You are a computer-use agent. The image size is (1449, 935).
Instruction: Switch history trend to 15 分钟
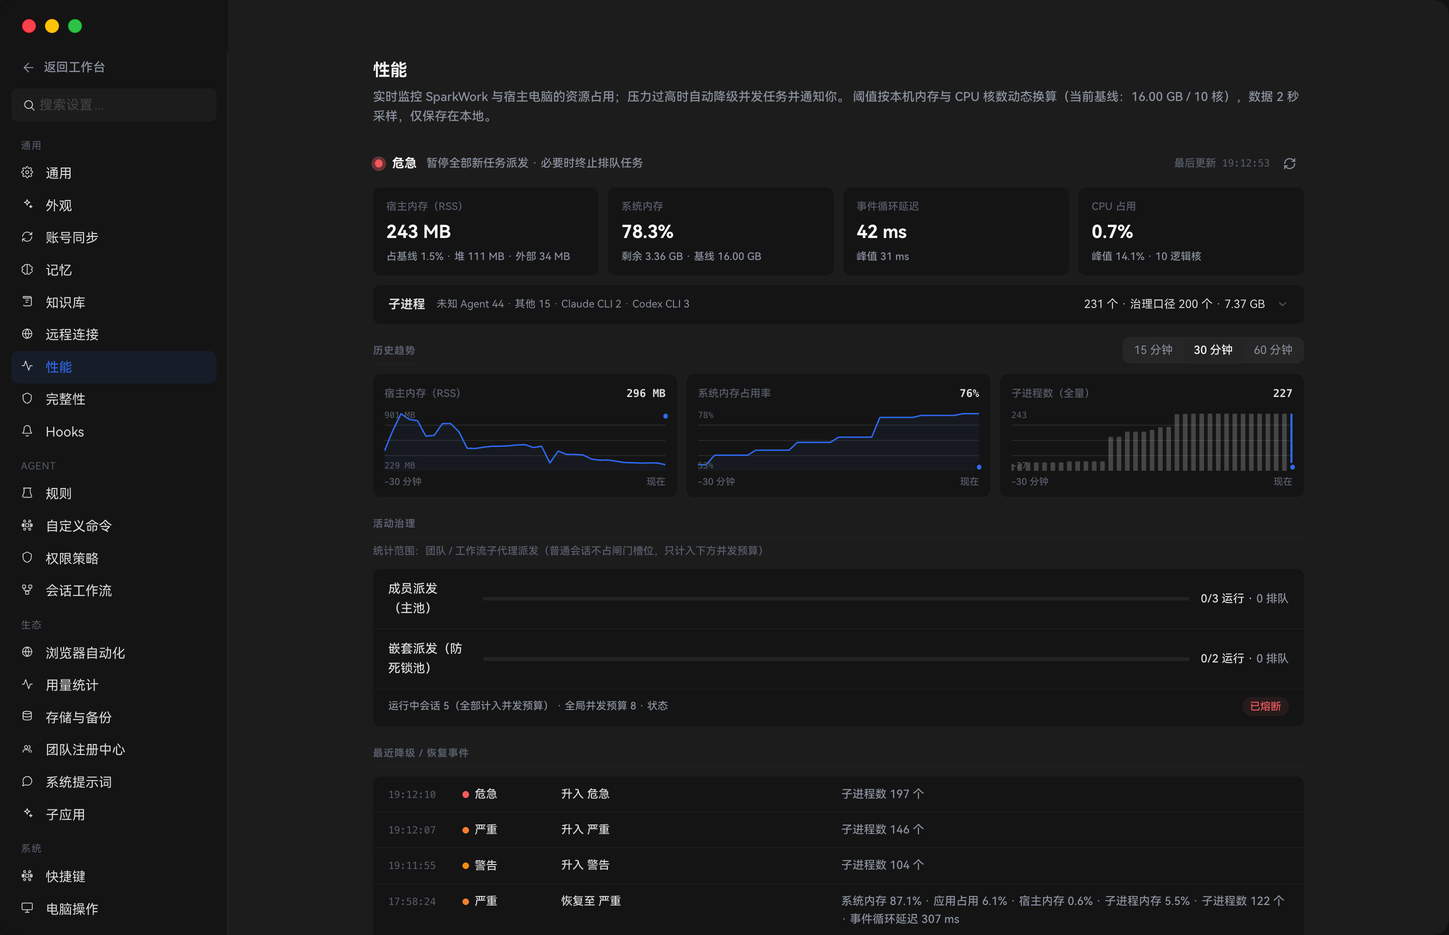tap(1153, 350)
